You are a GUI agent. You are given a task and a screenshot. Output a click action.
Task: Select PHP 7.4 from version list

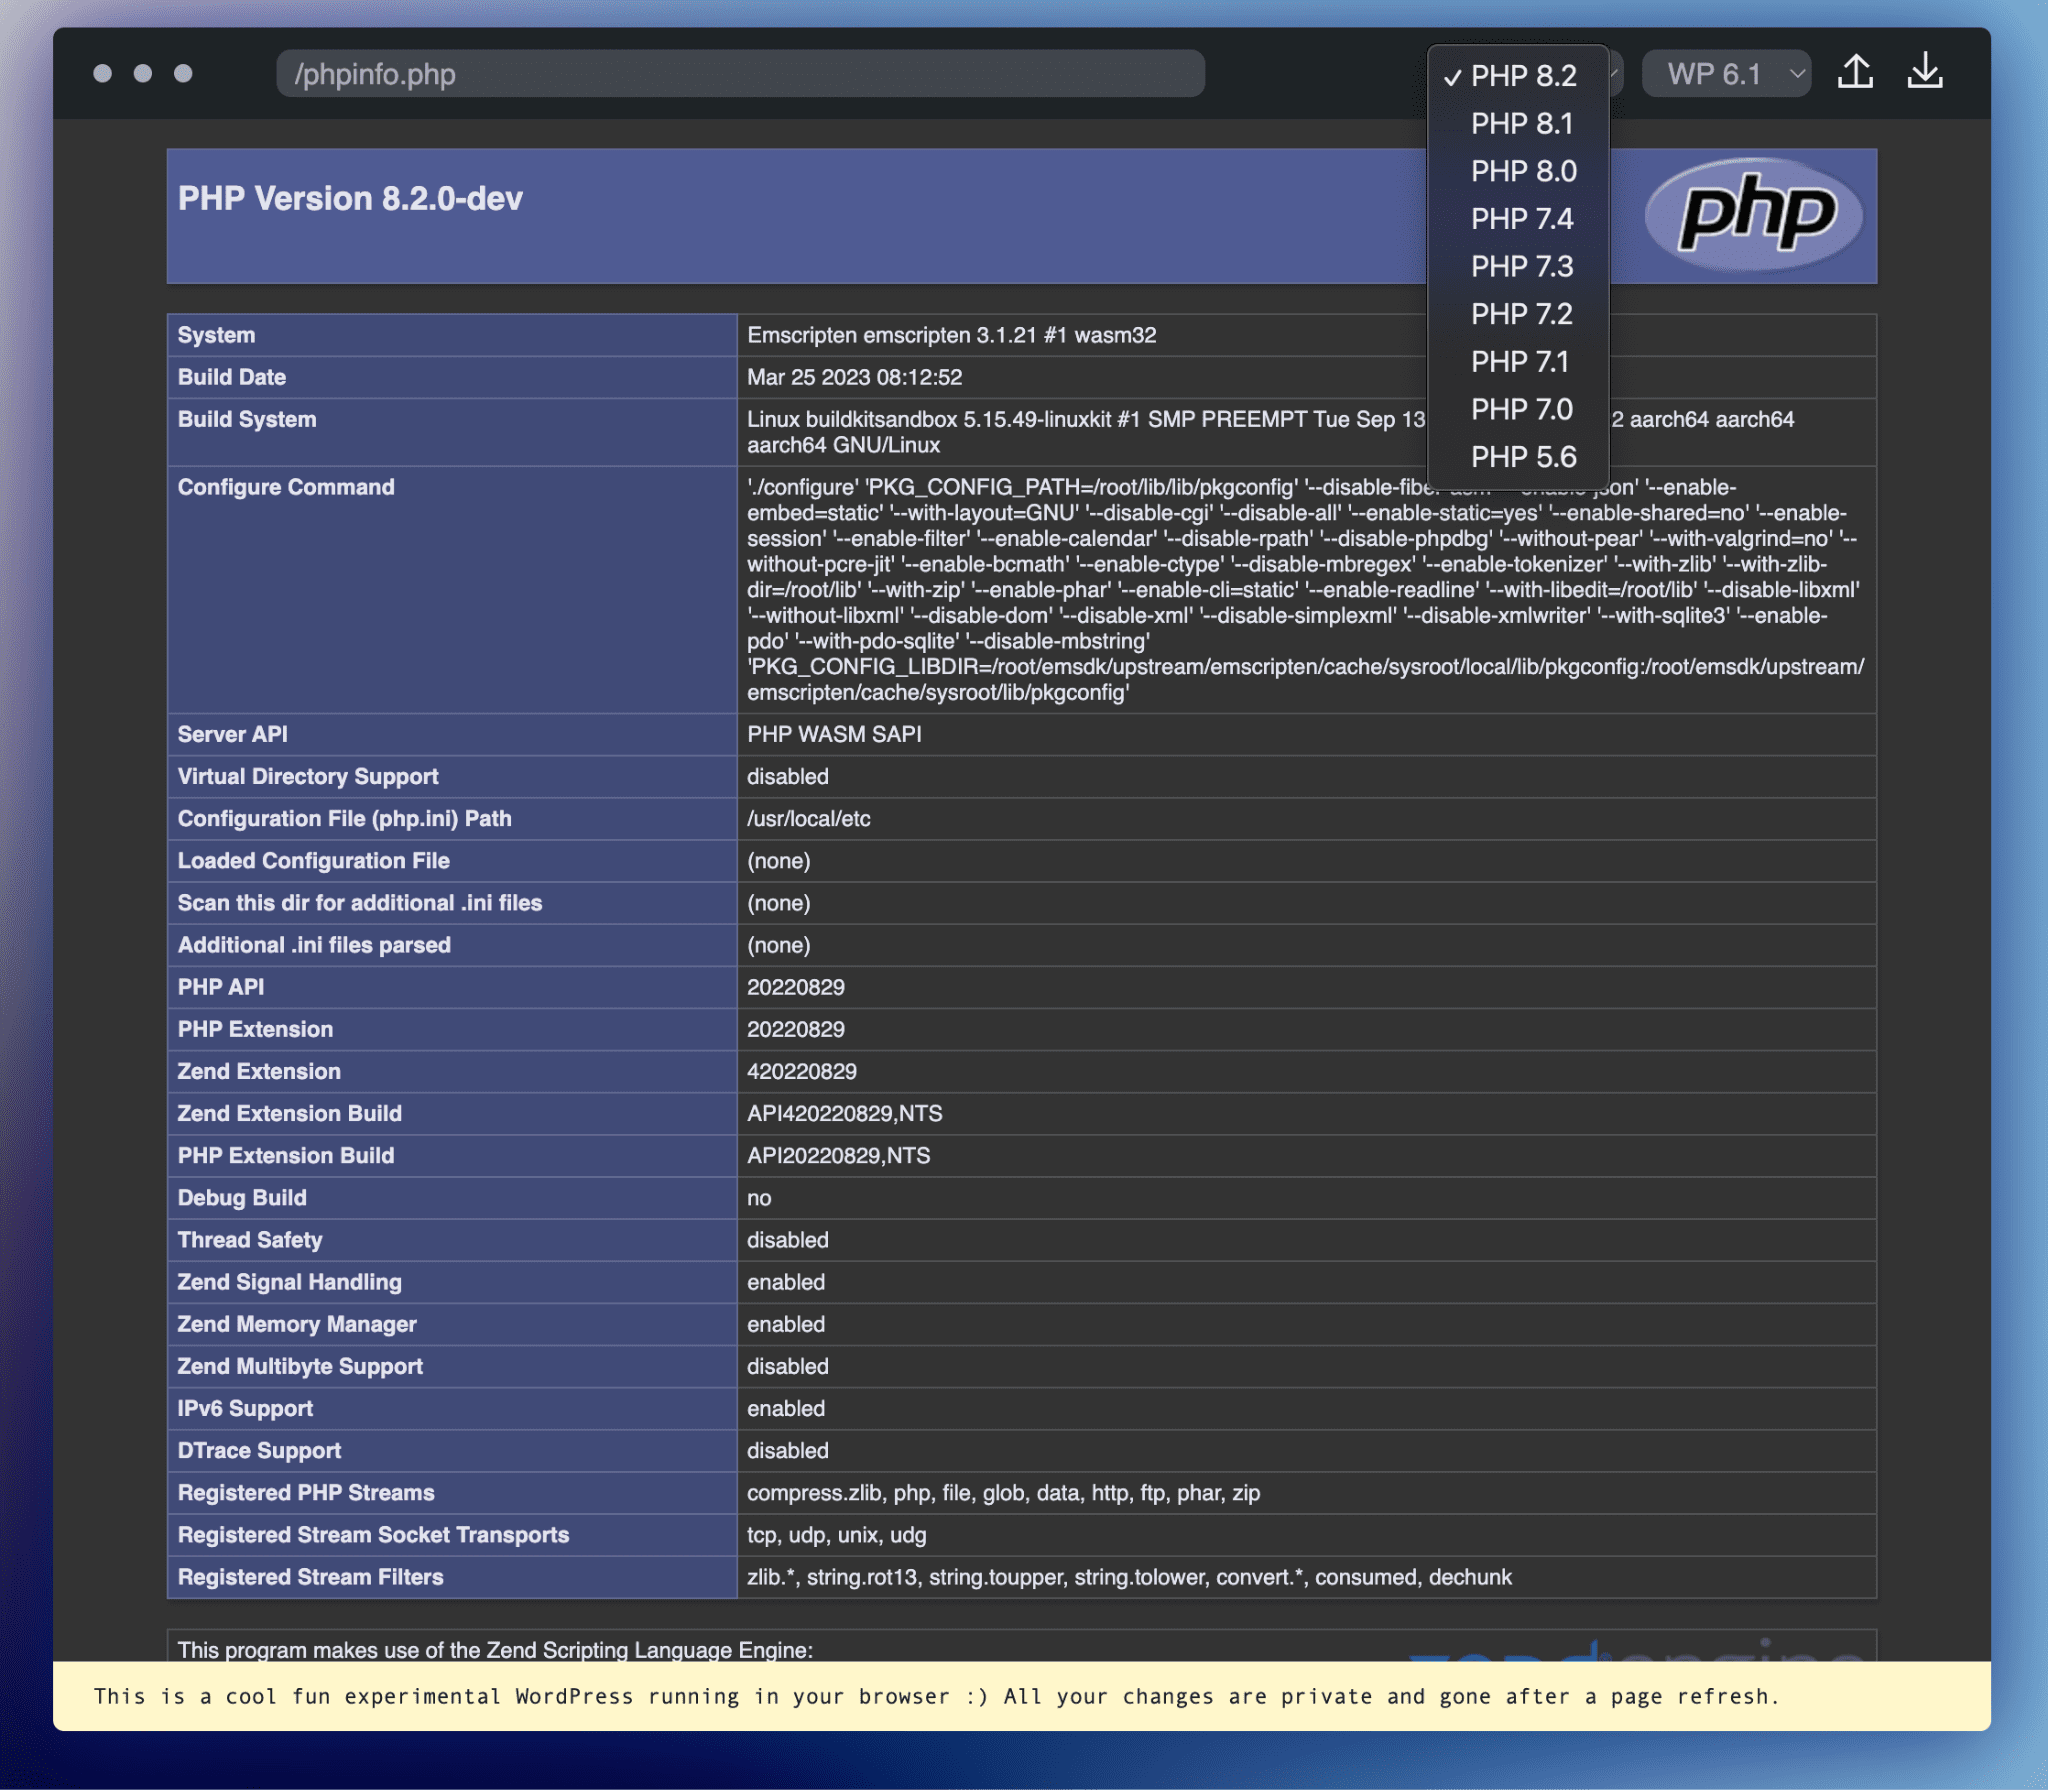click(x=1517, y=219)
